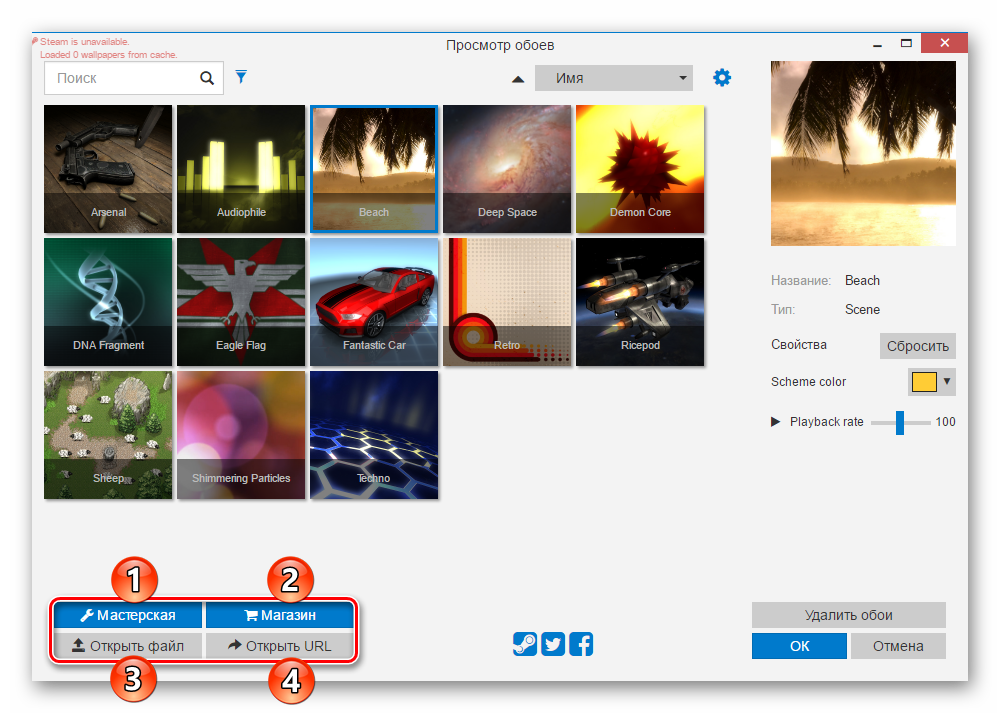Open settings gear icon
This screenshot has width=1000, height=713.
tap(722, 78)
